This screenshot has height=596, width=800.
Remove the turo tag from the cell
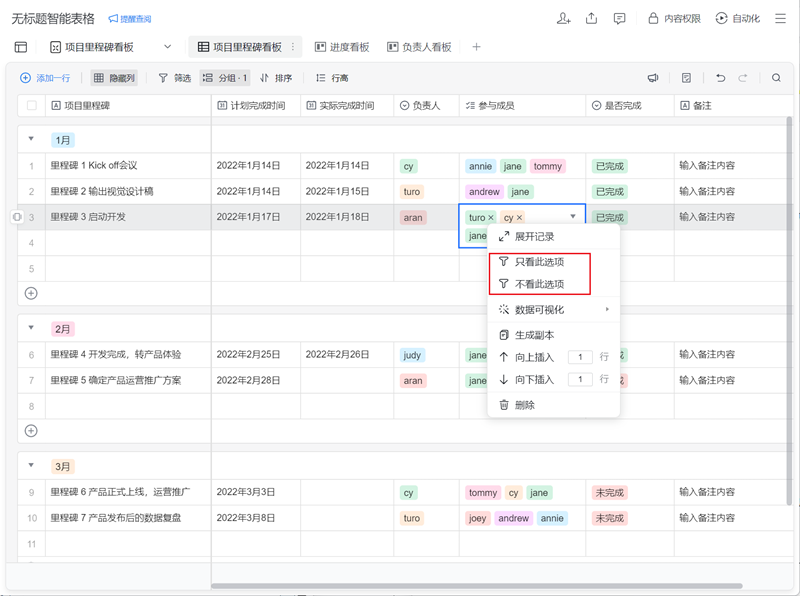[x=491, y=218]
